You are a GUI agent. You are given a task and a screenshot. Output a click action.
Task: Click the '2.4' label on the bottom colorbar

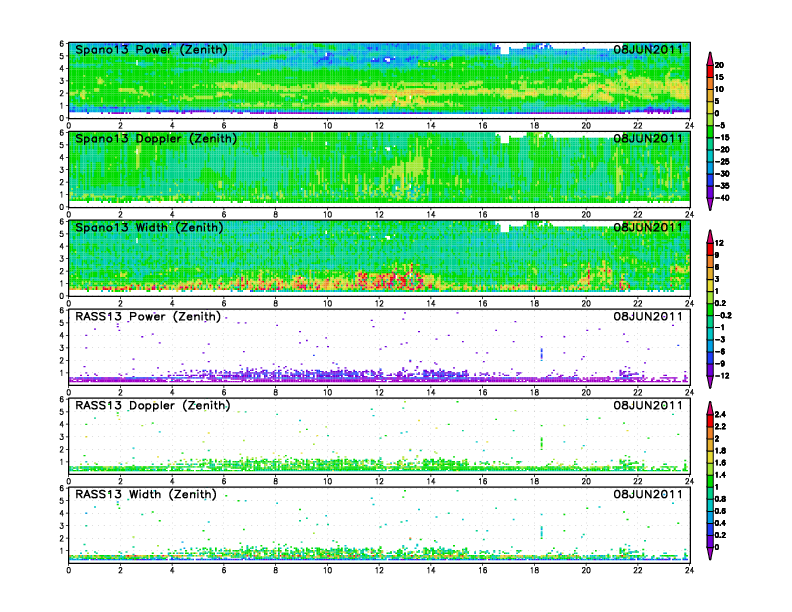click(720, 415)
